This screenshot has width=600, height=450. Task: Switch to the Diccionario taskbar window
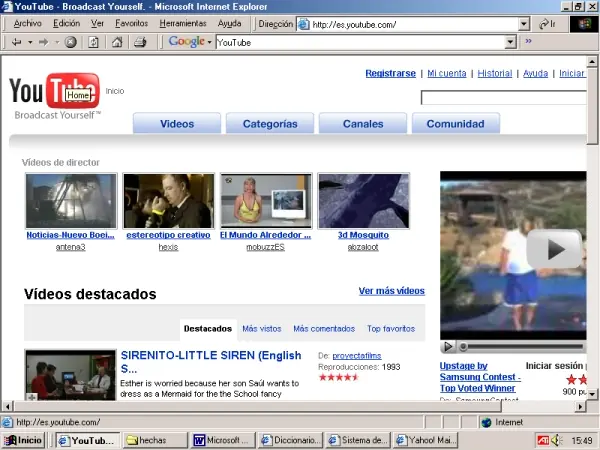(x=290, y=440)
